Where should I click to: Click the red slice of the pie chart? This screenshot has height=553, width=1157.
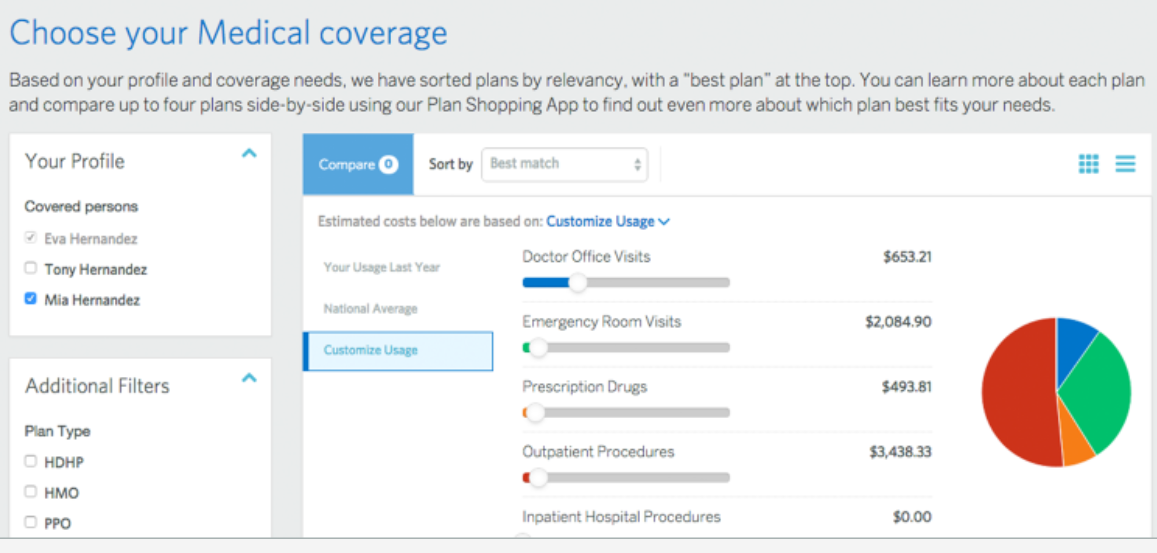(x=1018, y=400)
